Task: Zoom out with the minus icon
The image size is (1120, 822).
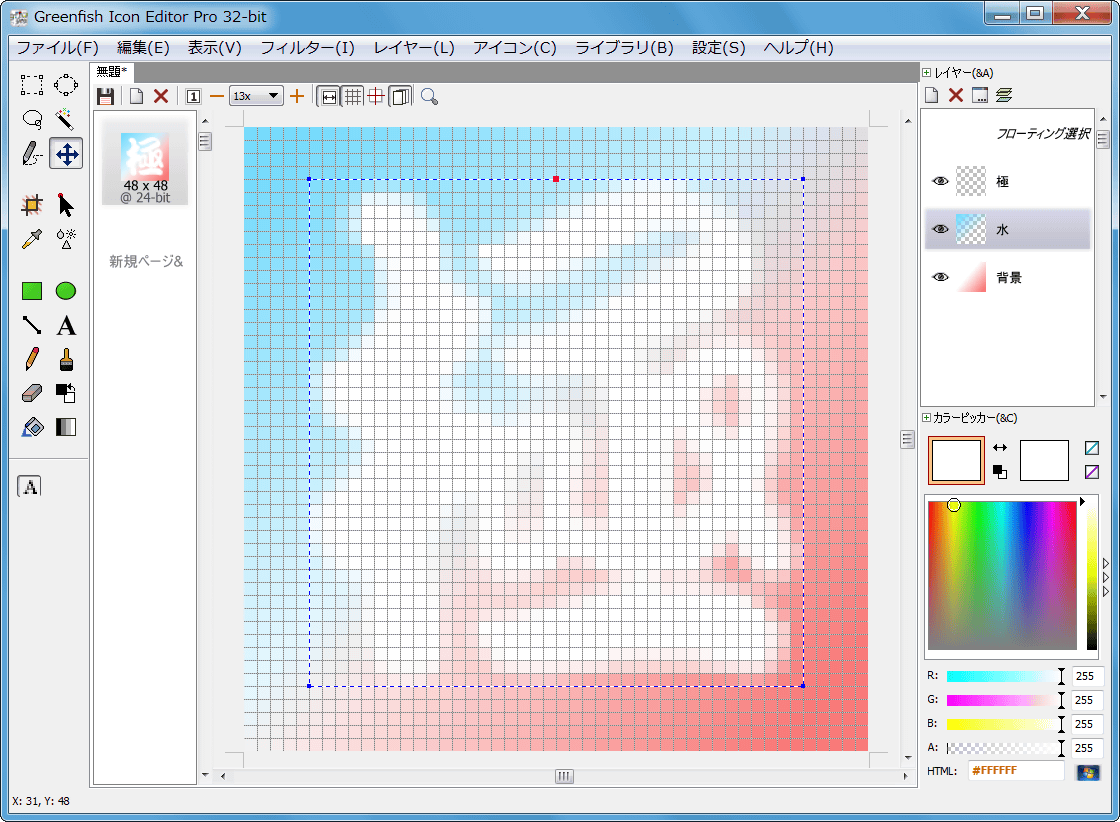Action: 217,96
